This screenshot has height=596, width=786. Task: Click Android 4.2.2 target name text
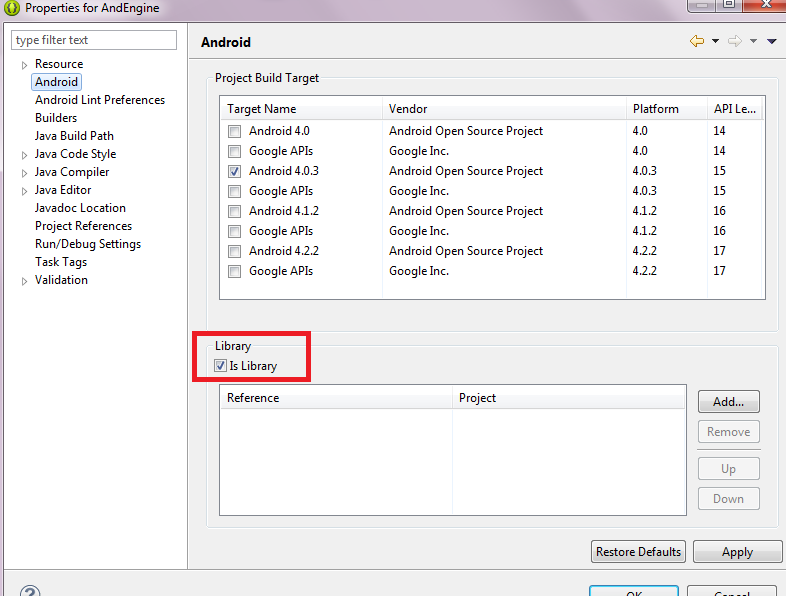pos(284,251)
